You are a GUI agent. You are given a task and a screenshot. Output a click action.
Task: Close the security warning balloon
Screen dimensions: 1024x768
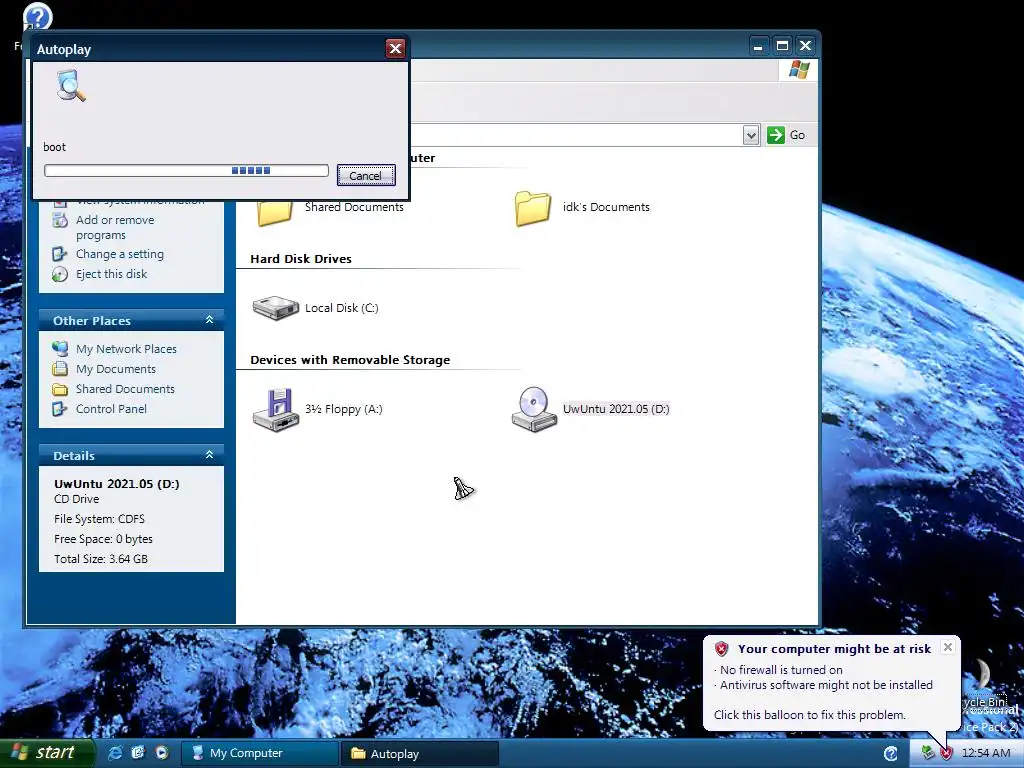948,647
